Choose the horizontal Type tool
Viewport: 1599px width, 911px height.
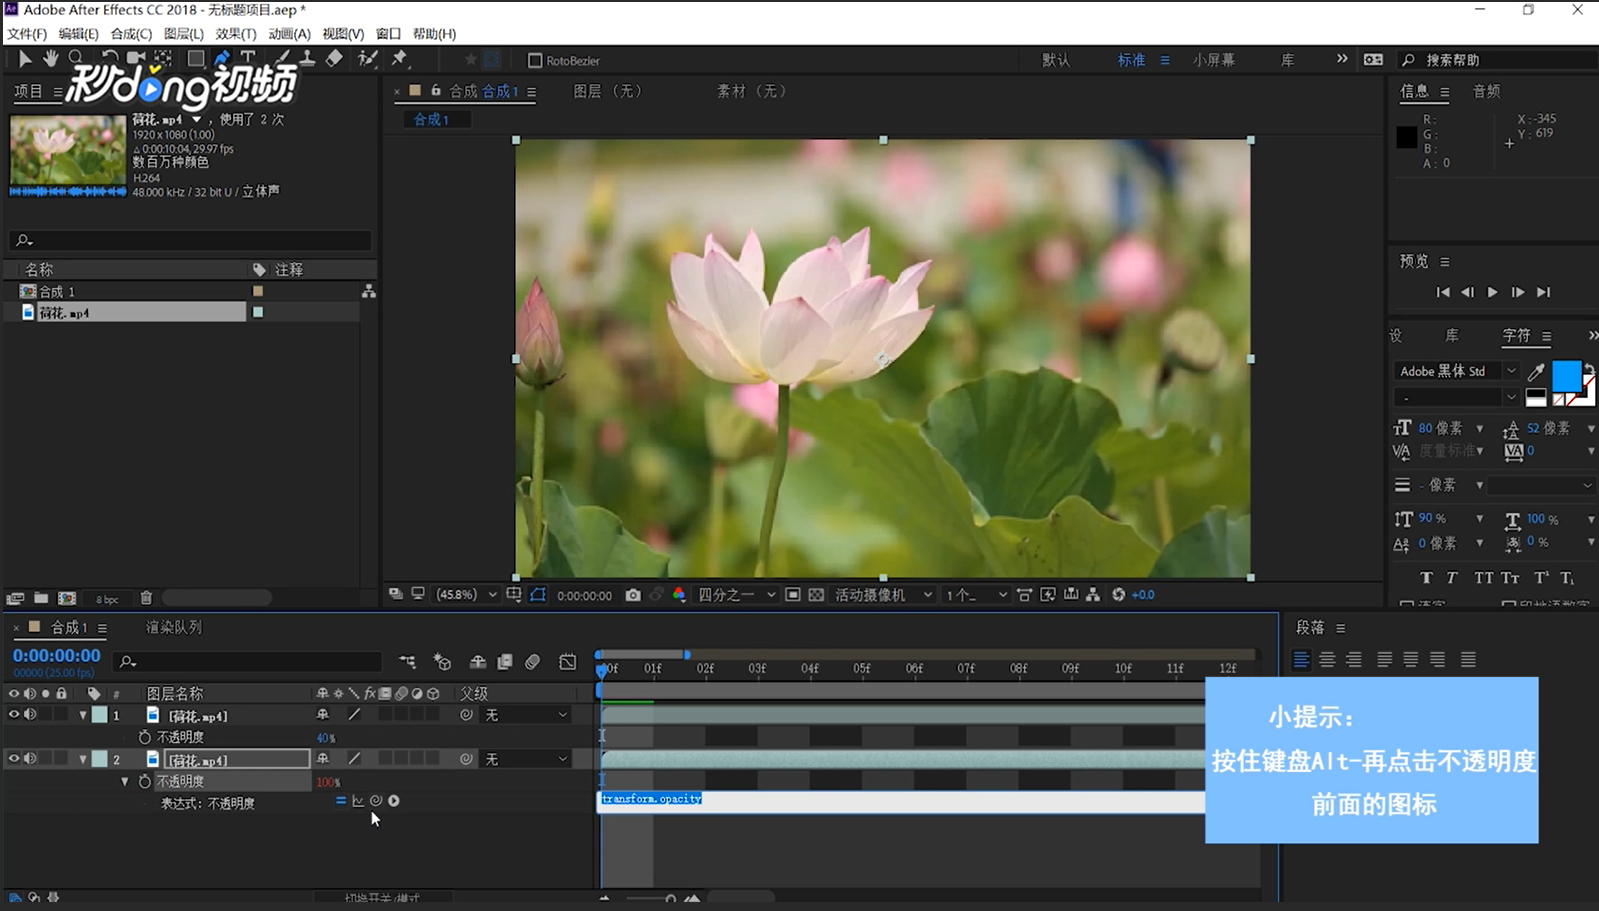(248, 59)
